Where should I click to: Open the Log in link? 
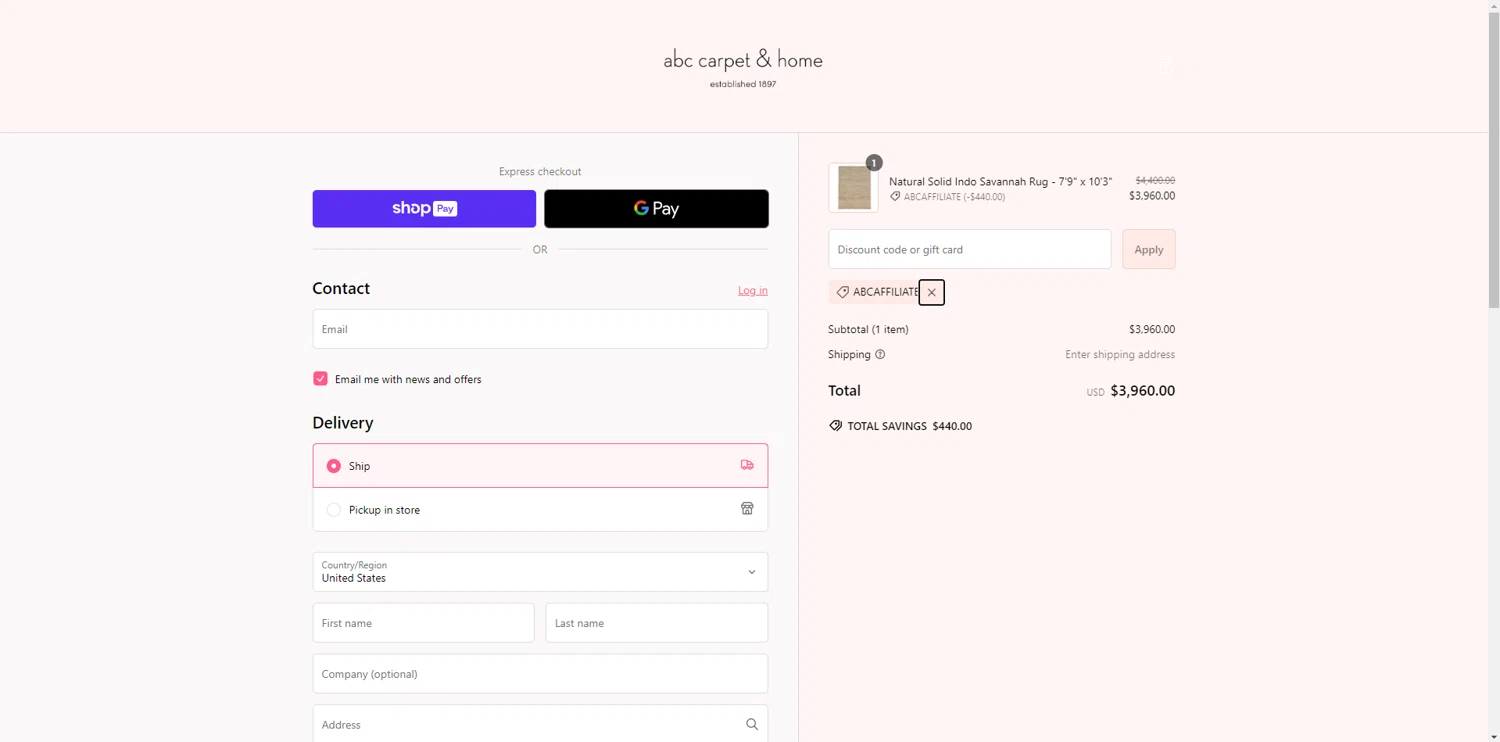pos(753,290)
